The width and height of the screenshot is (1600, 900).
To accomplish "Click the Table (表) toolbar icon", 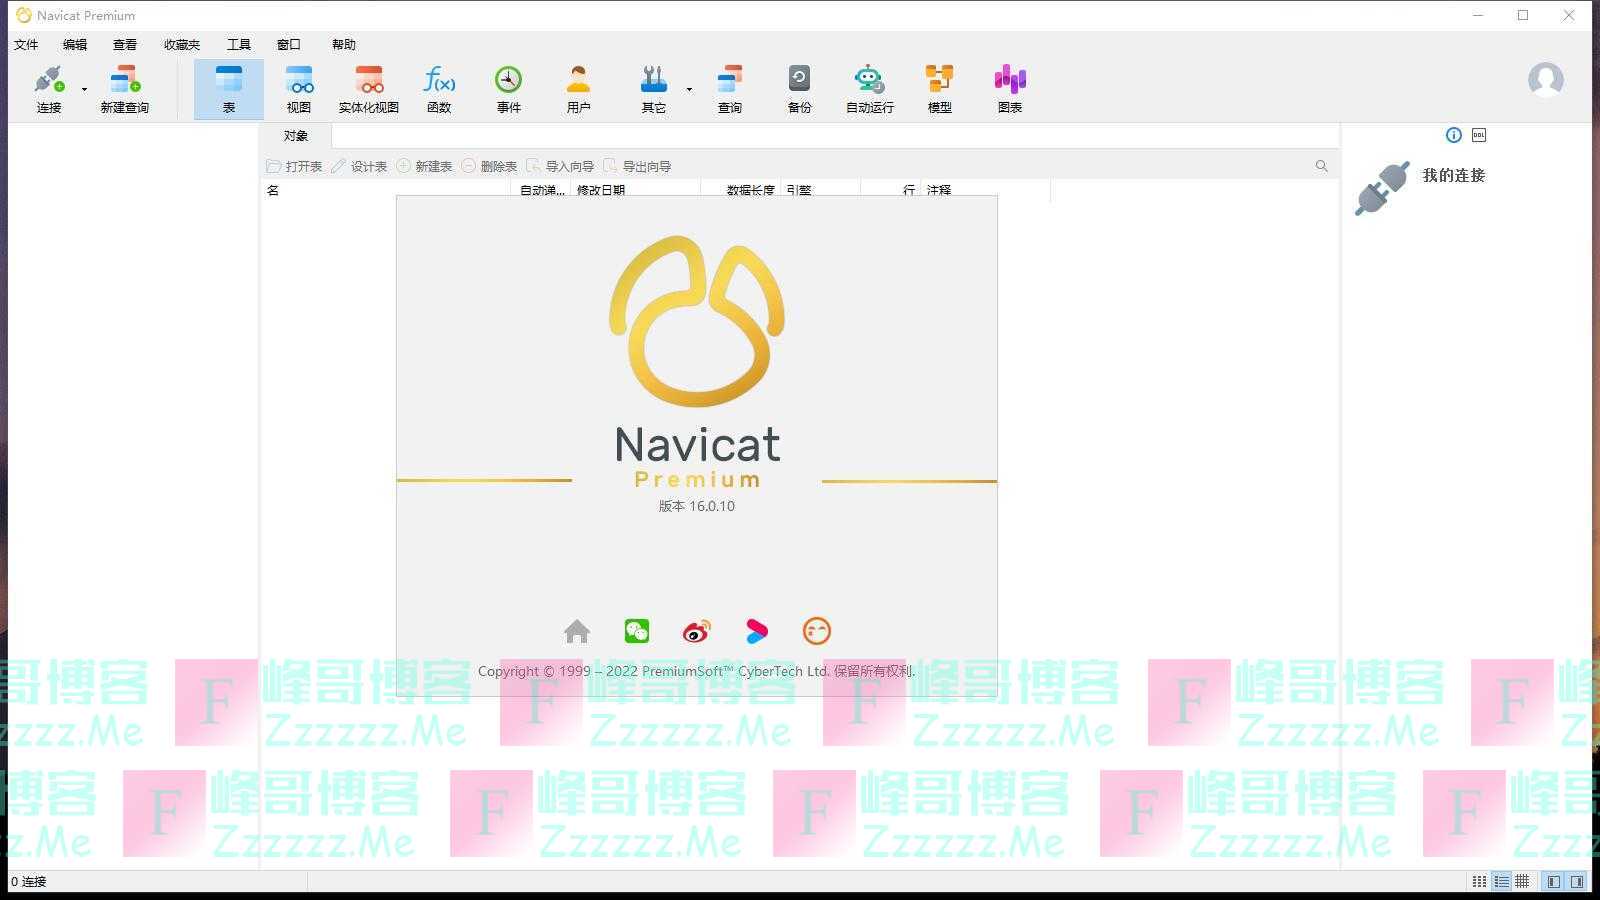I will coord(228,88).
